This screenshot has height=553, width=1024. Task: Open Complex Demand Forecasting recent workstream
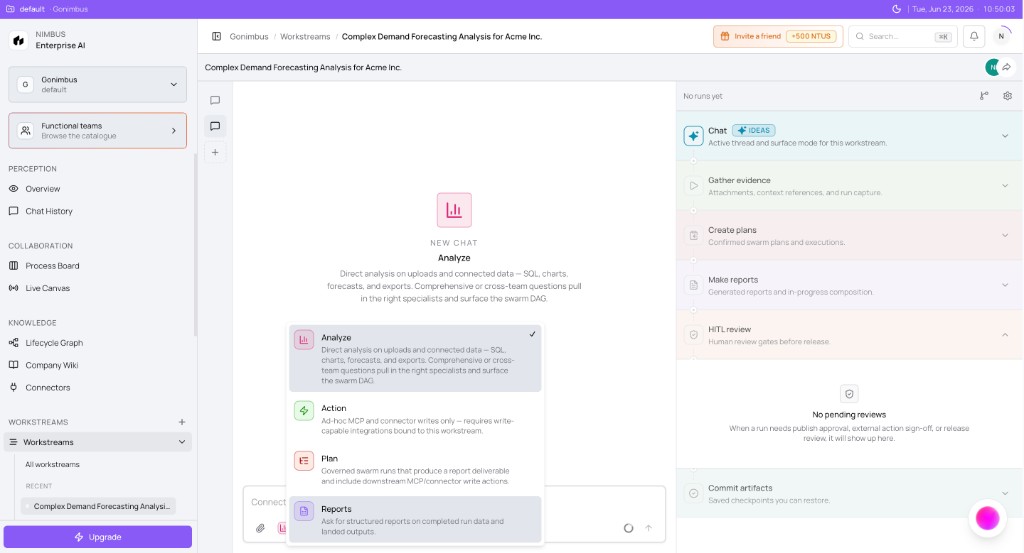point(98,506)
